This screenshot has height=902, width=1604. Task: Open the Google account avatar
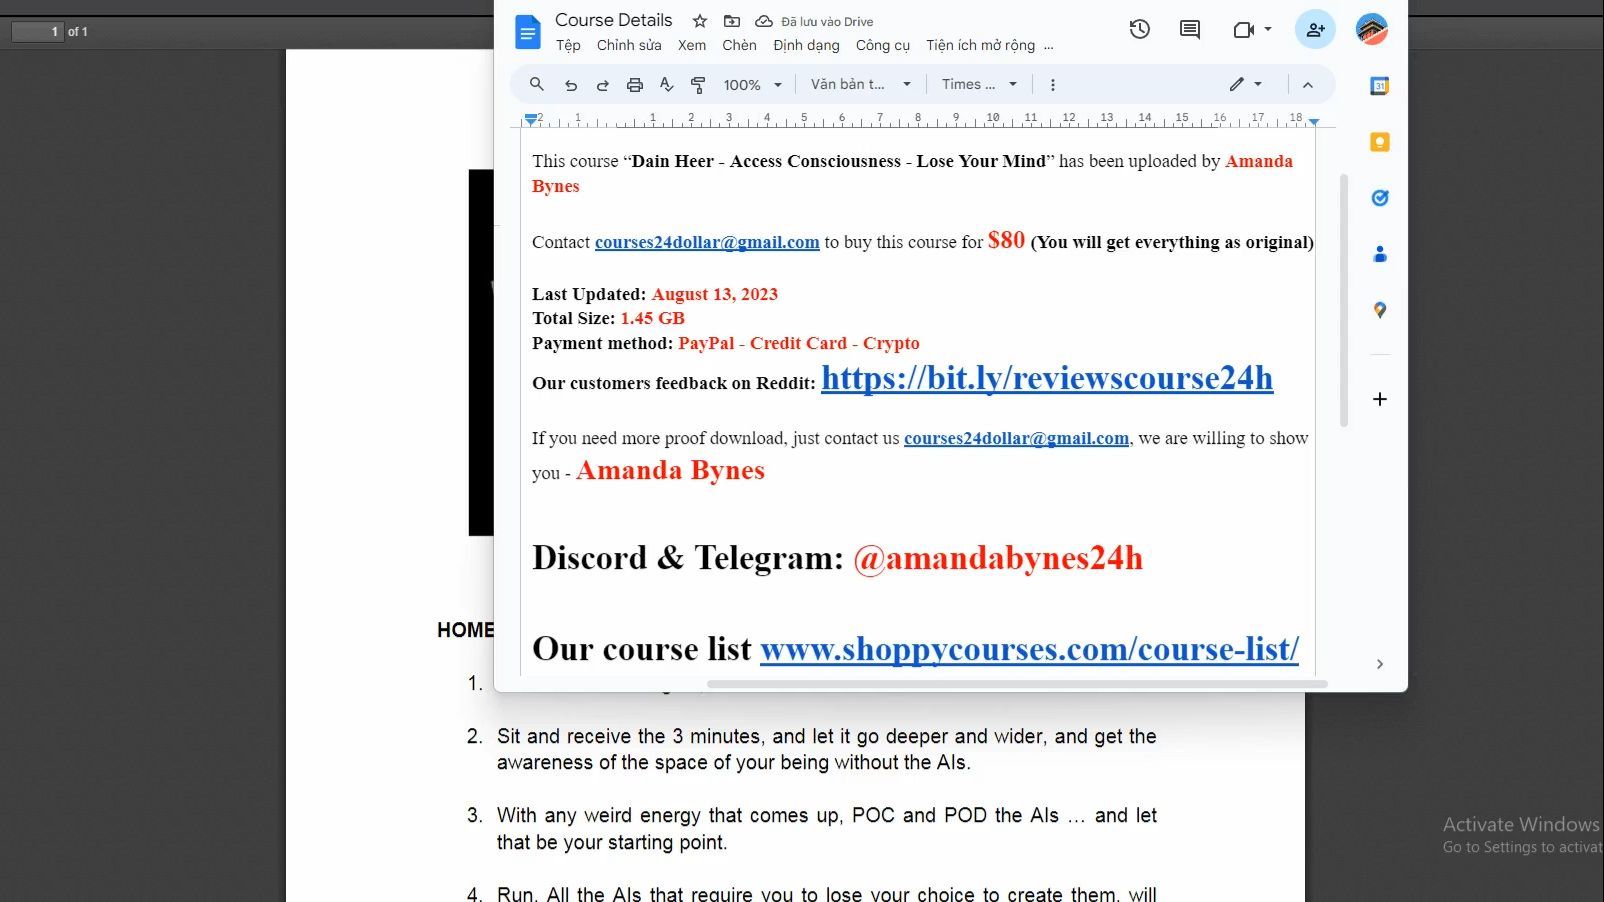click(x=1372, y=29)
